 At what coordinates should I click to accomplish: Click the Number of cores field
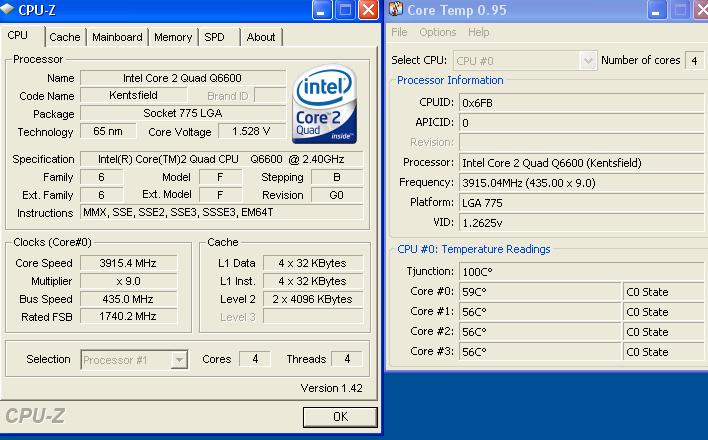(694, 60)
